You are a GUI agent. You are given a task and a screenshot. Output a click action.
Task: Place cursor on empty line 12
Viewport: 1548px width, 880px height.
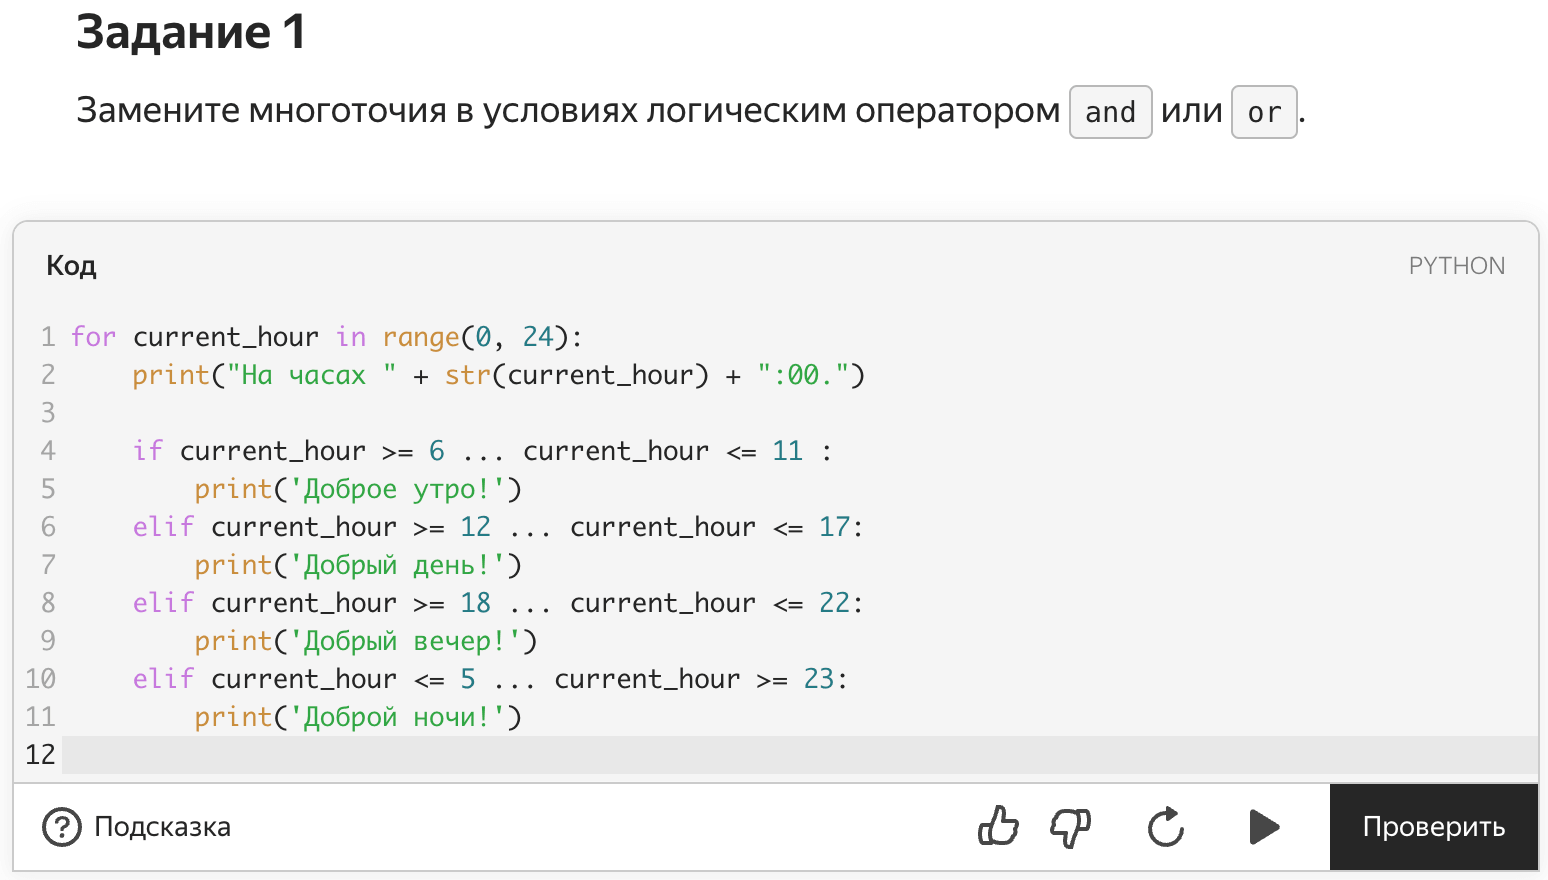pos(799,755)
